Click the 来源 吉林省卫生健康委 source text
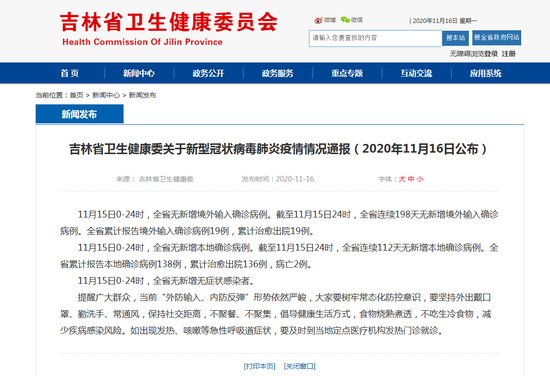550x376 pixels. point(155,179)
